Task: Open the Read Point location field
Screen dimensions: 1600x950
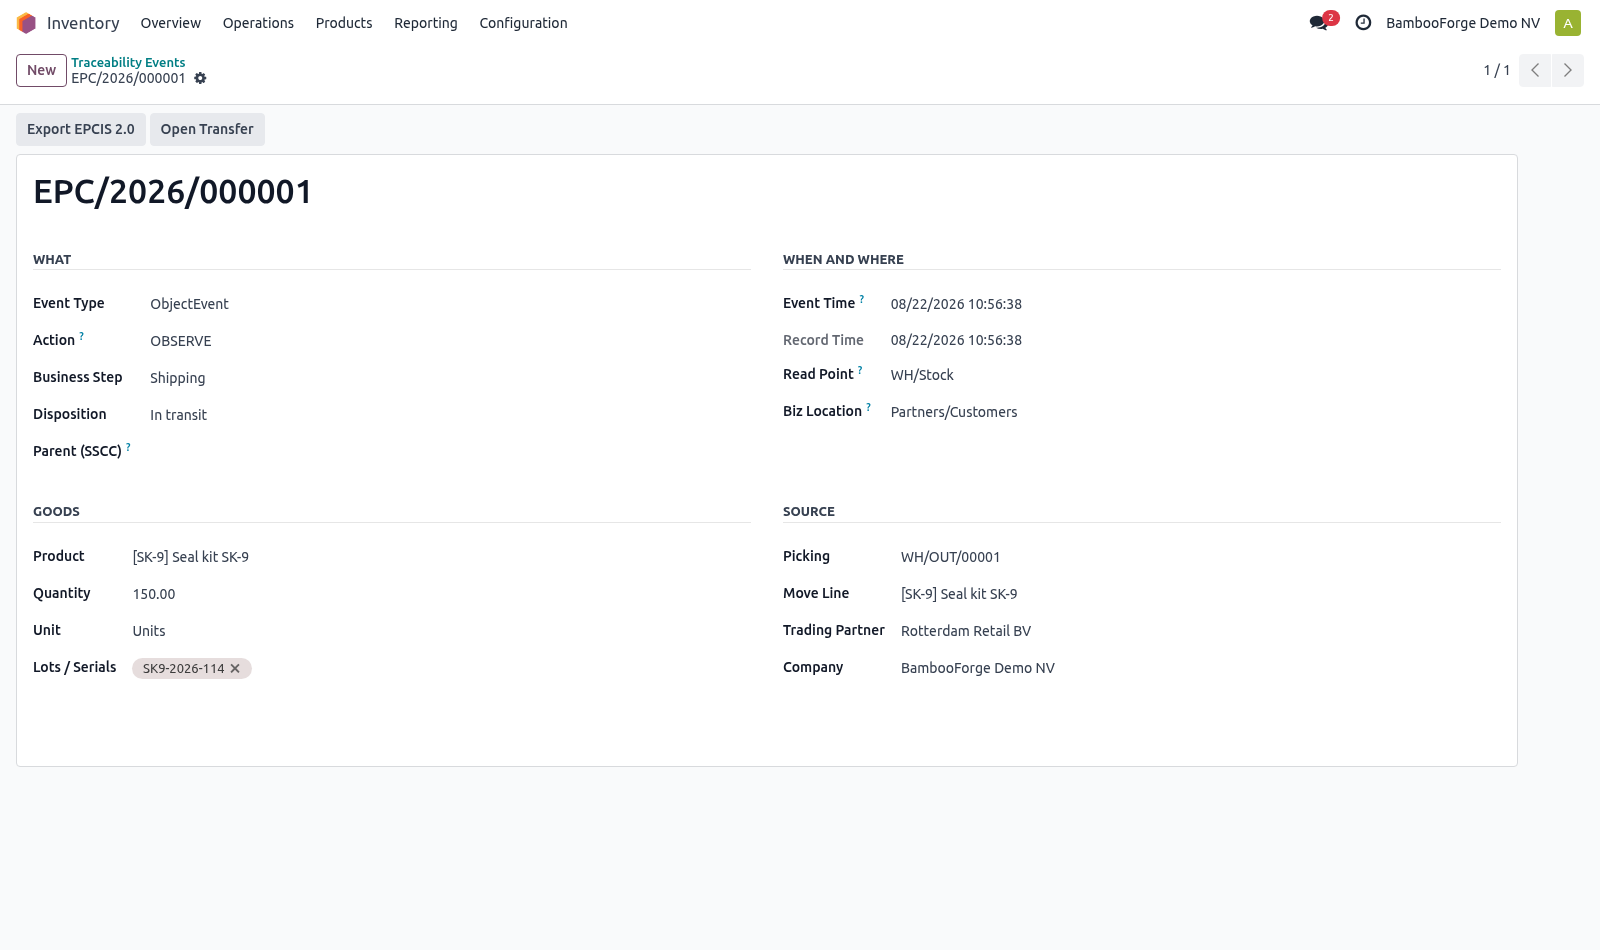Action: [x=1196, y=375]
